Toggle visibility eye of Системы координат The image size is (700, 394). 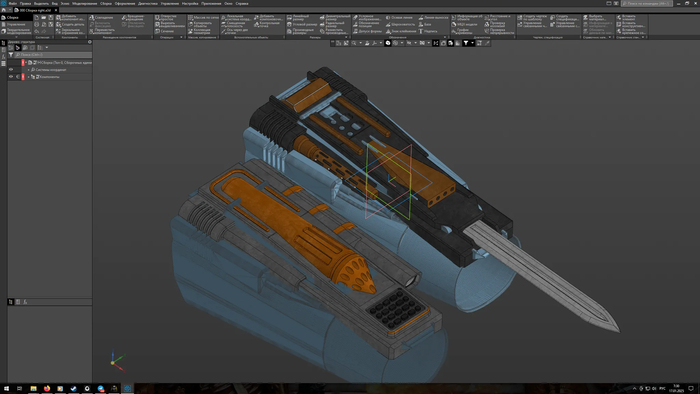click(x=11, y=70)
